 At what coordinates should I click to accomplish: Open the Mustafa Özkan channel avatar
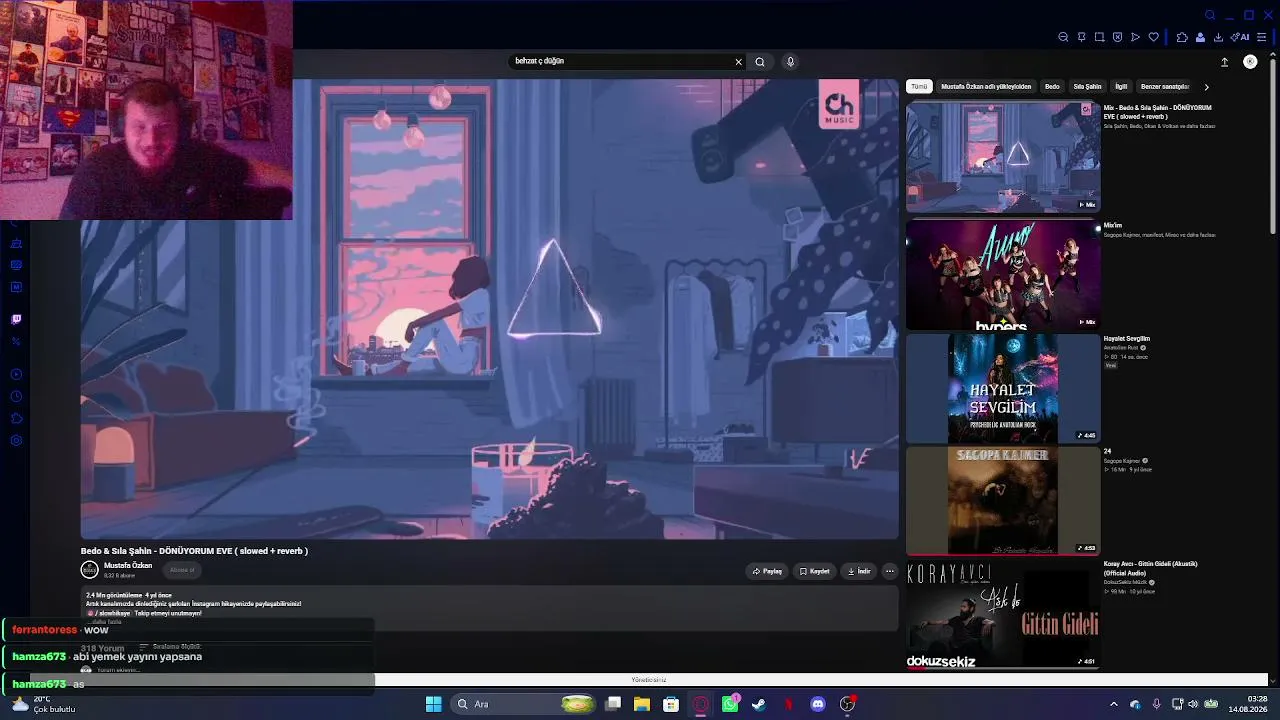click(90, 570)
